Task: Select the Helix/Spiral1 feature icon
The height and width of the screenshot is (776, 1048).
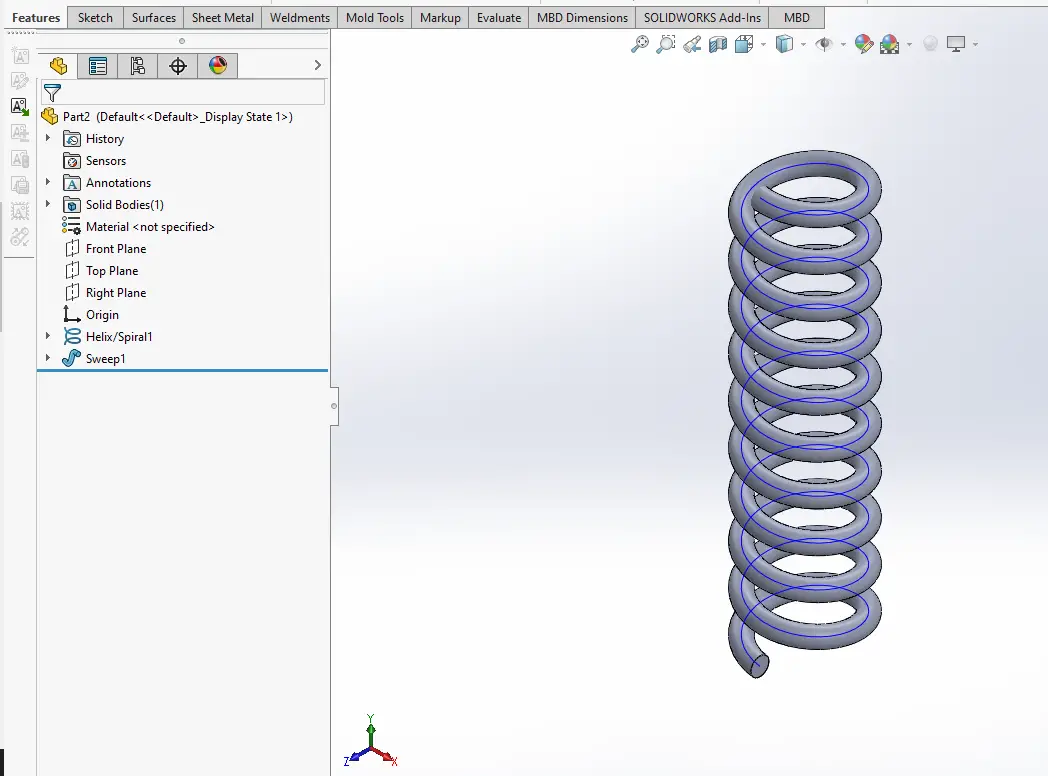Action: (x=72, y=337)
